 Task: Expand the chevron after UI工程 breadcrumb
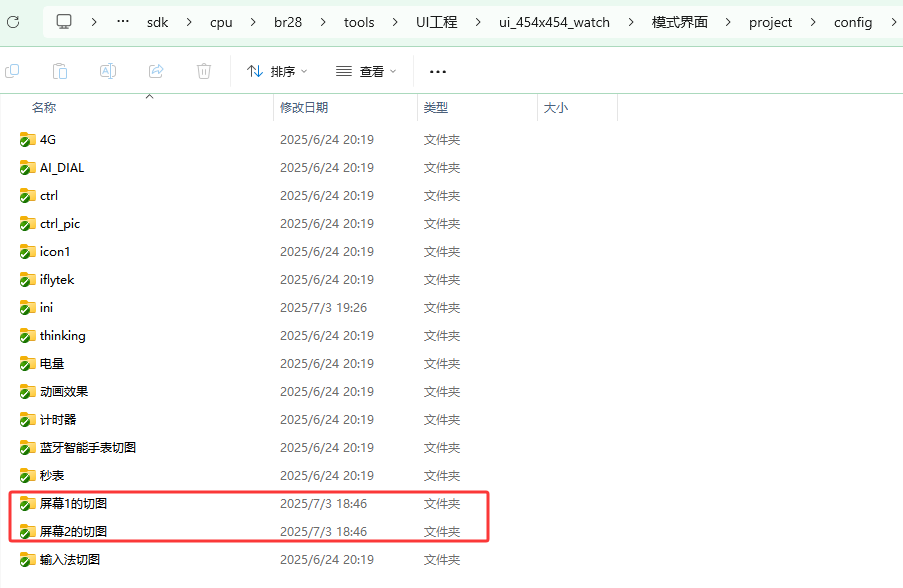coord(478,22)
